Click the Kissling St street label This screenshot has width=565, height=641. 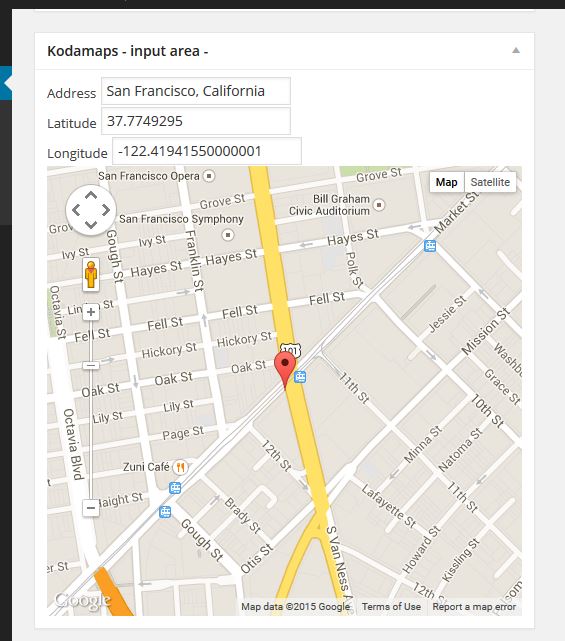pos(460,560)
